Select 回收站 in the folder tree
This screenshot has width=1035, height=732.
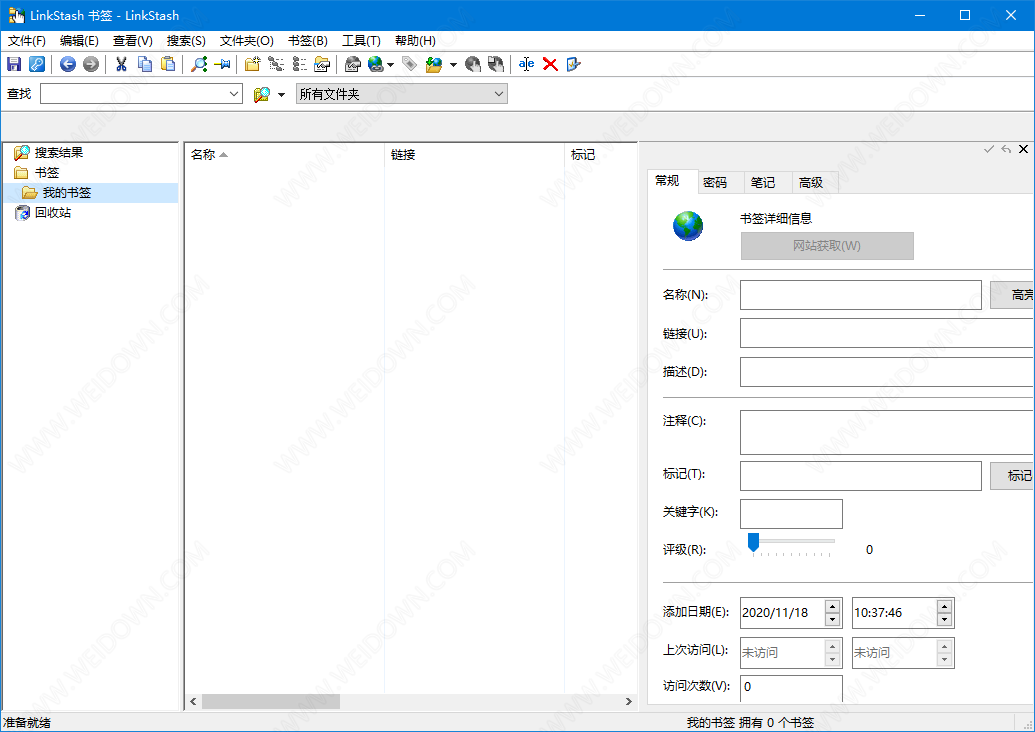53,213
